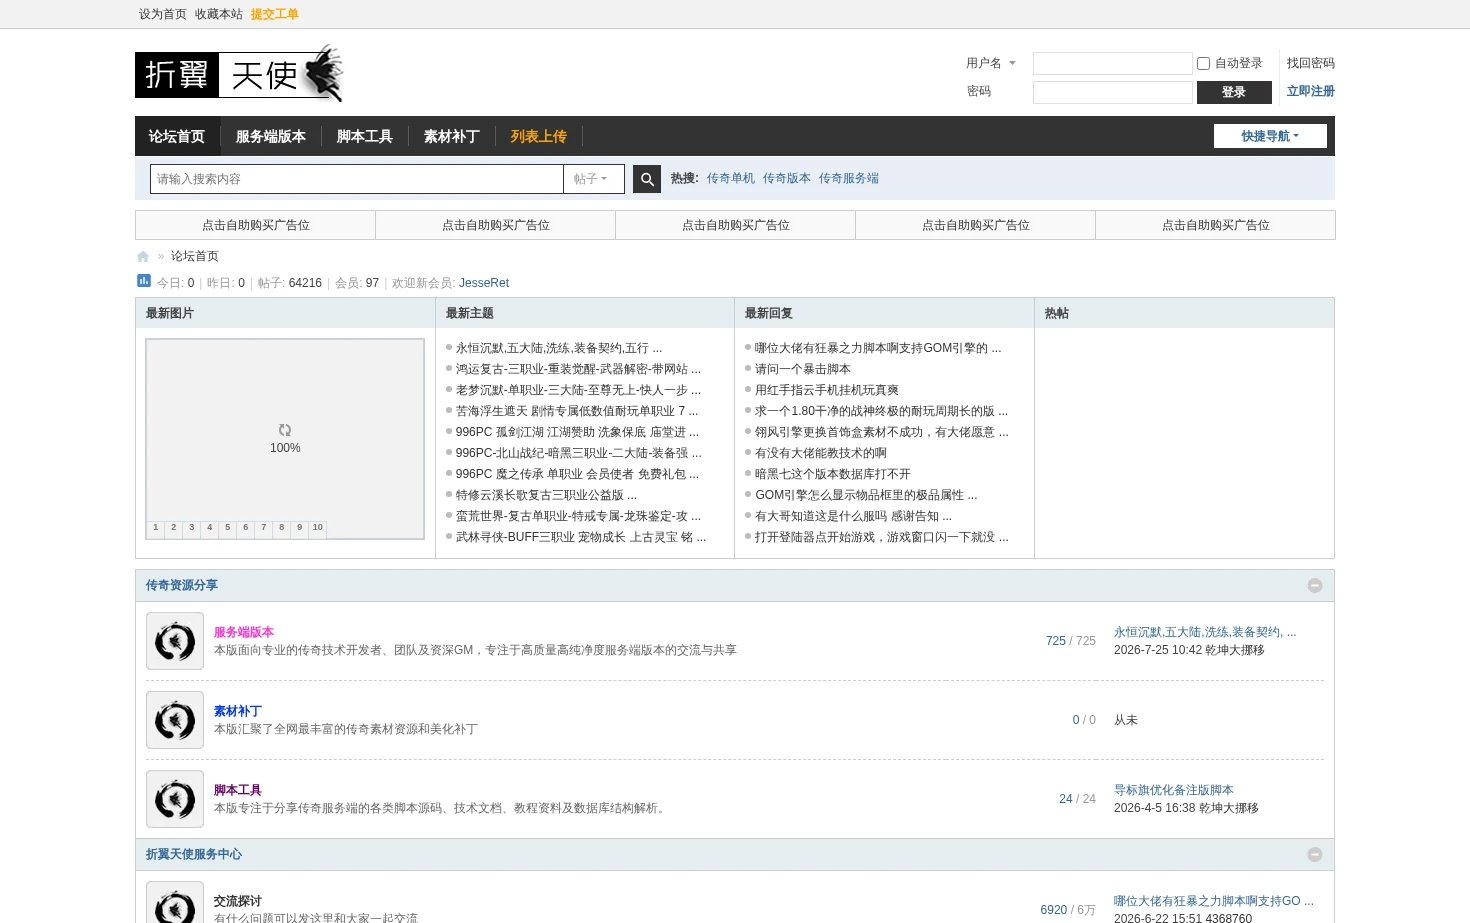1470x923 pixels.
Task: Click the 登录 button
Action: (x=1234, y=92)
